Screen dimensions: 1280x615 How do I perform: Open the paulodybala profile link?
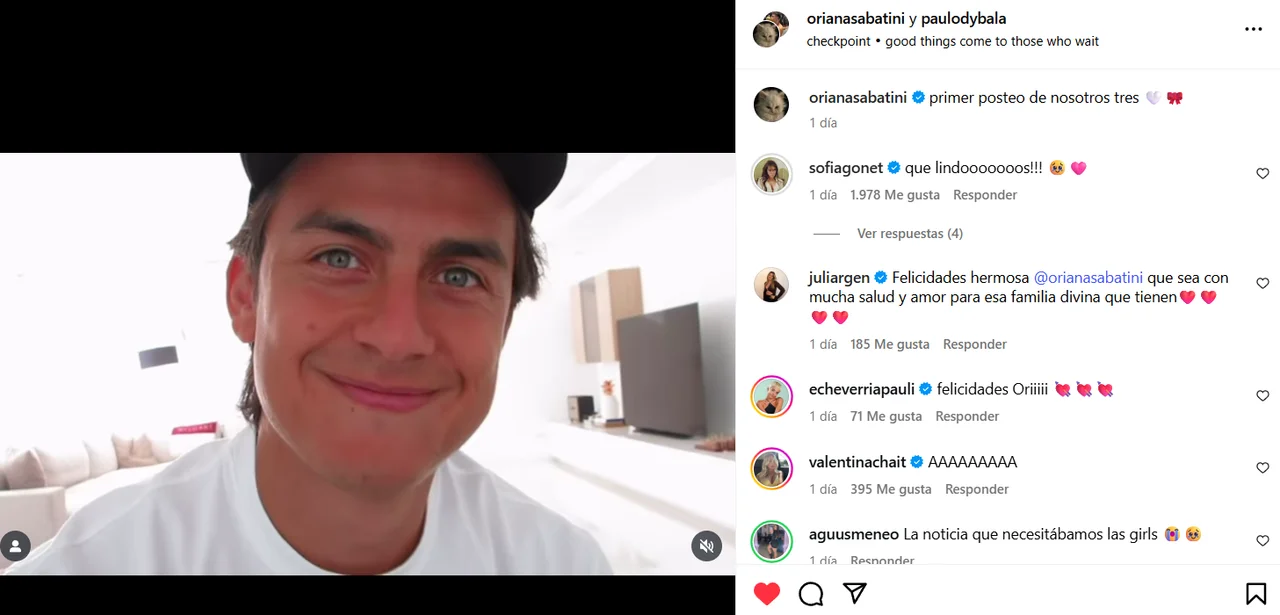pyautogui.click(x=963, y=19)
